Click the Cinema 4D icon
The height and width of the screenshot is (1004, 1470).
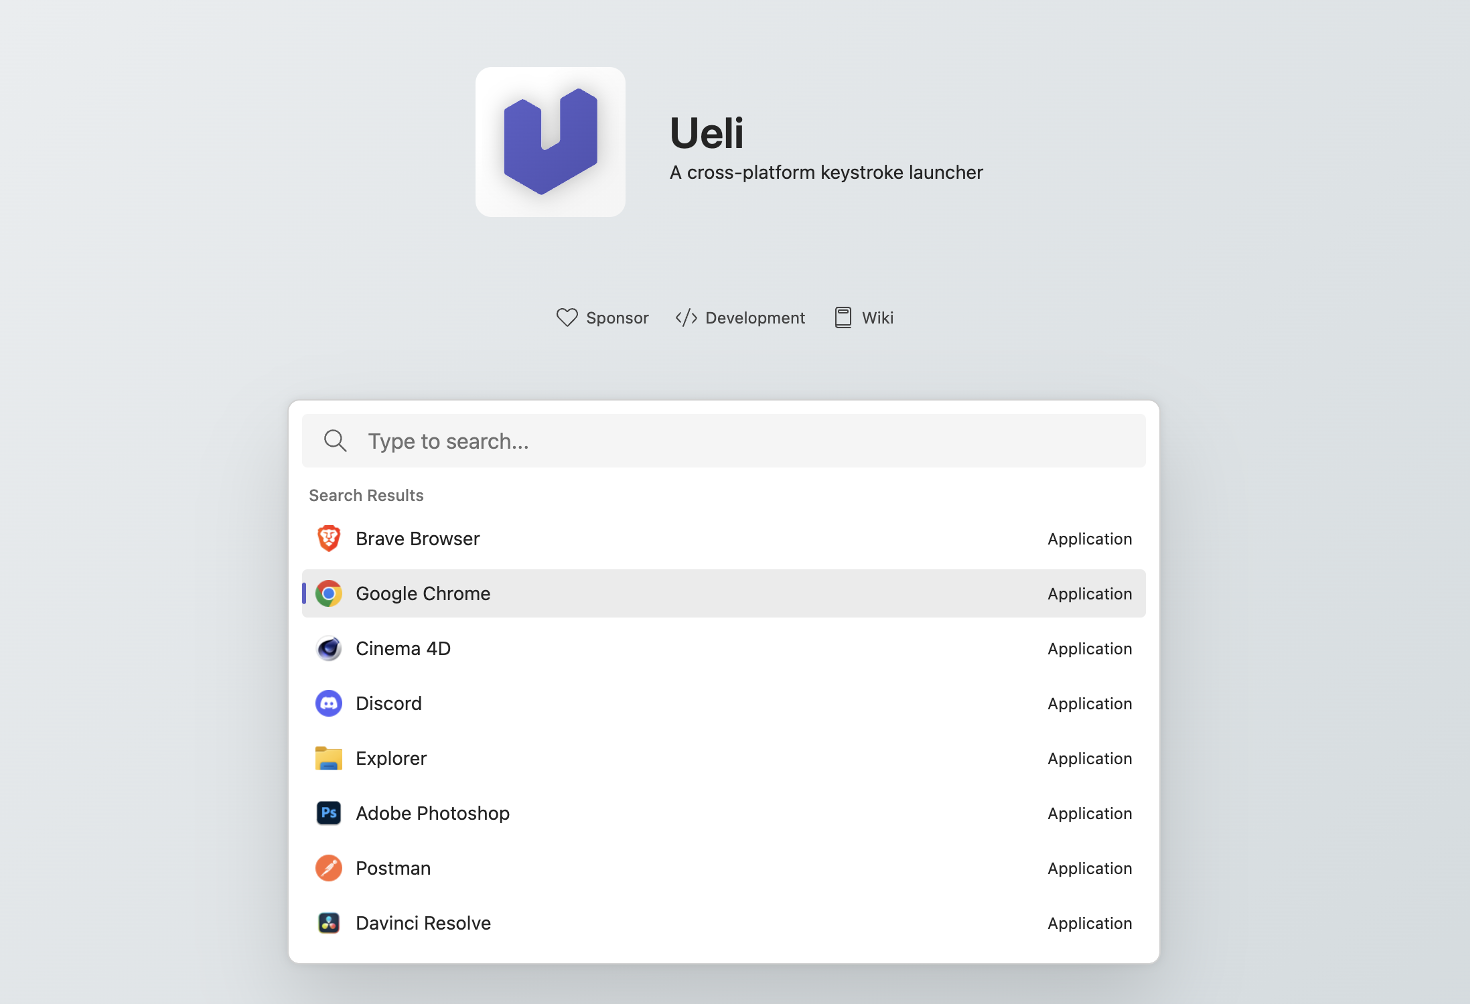coord(328,648)
